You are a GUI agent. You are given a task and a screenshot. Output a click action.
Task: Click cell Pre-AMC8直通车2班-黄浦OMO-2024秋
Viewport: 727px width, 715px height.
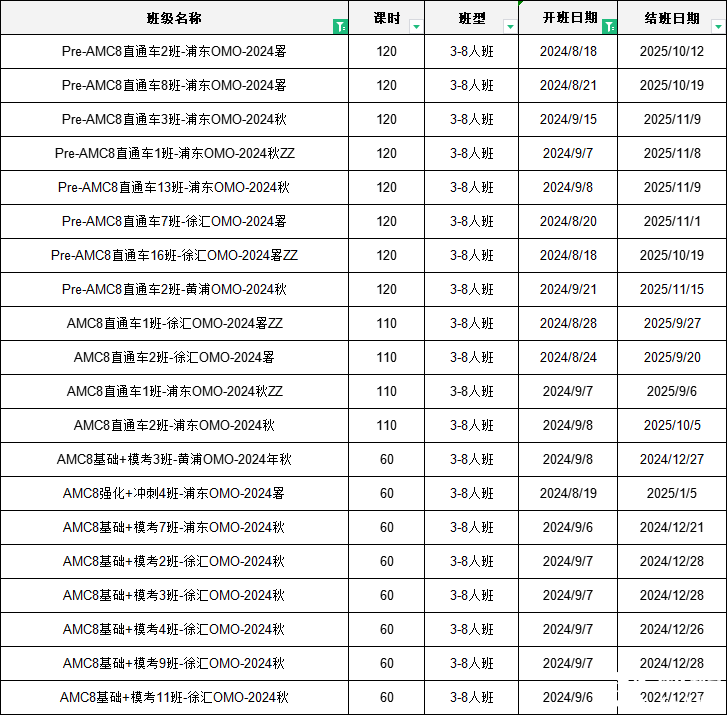pyautogui.click(x=174, y=289)
